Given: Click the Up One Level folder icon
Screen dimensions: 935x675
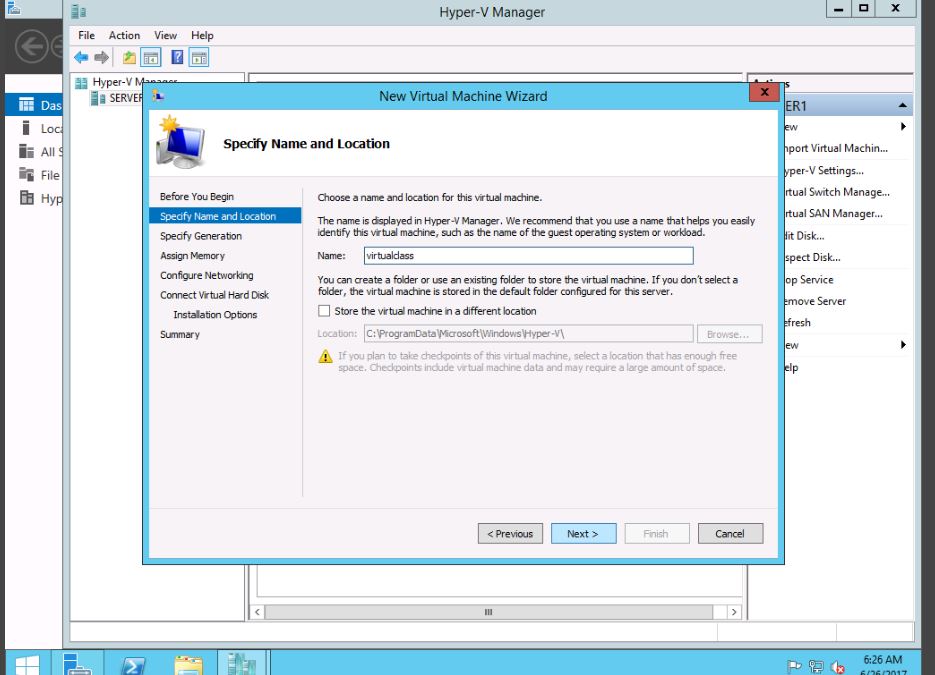Looking at the screenshot, I should coord(129,58).
